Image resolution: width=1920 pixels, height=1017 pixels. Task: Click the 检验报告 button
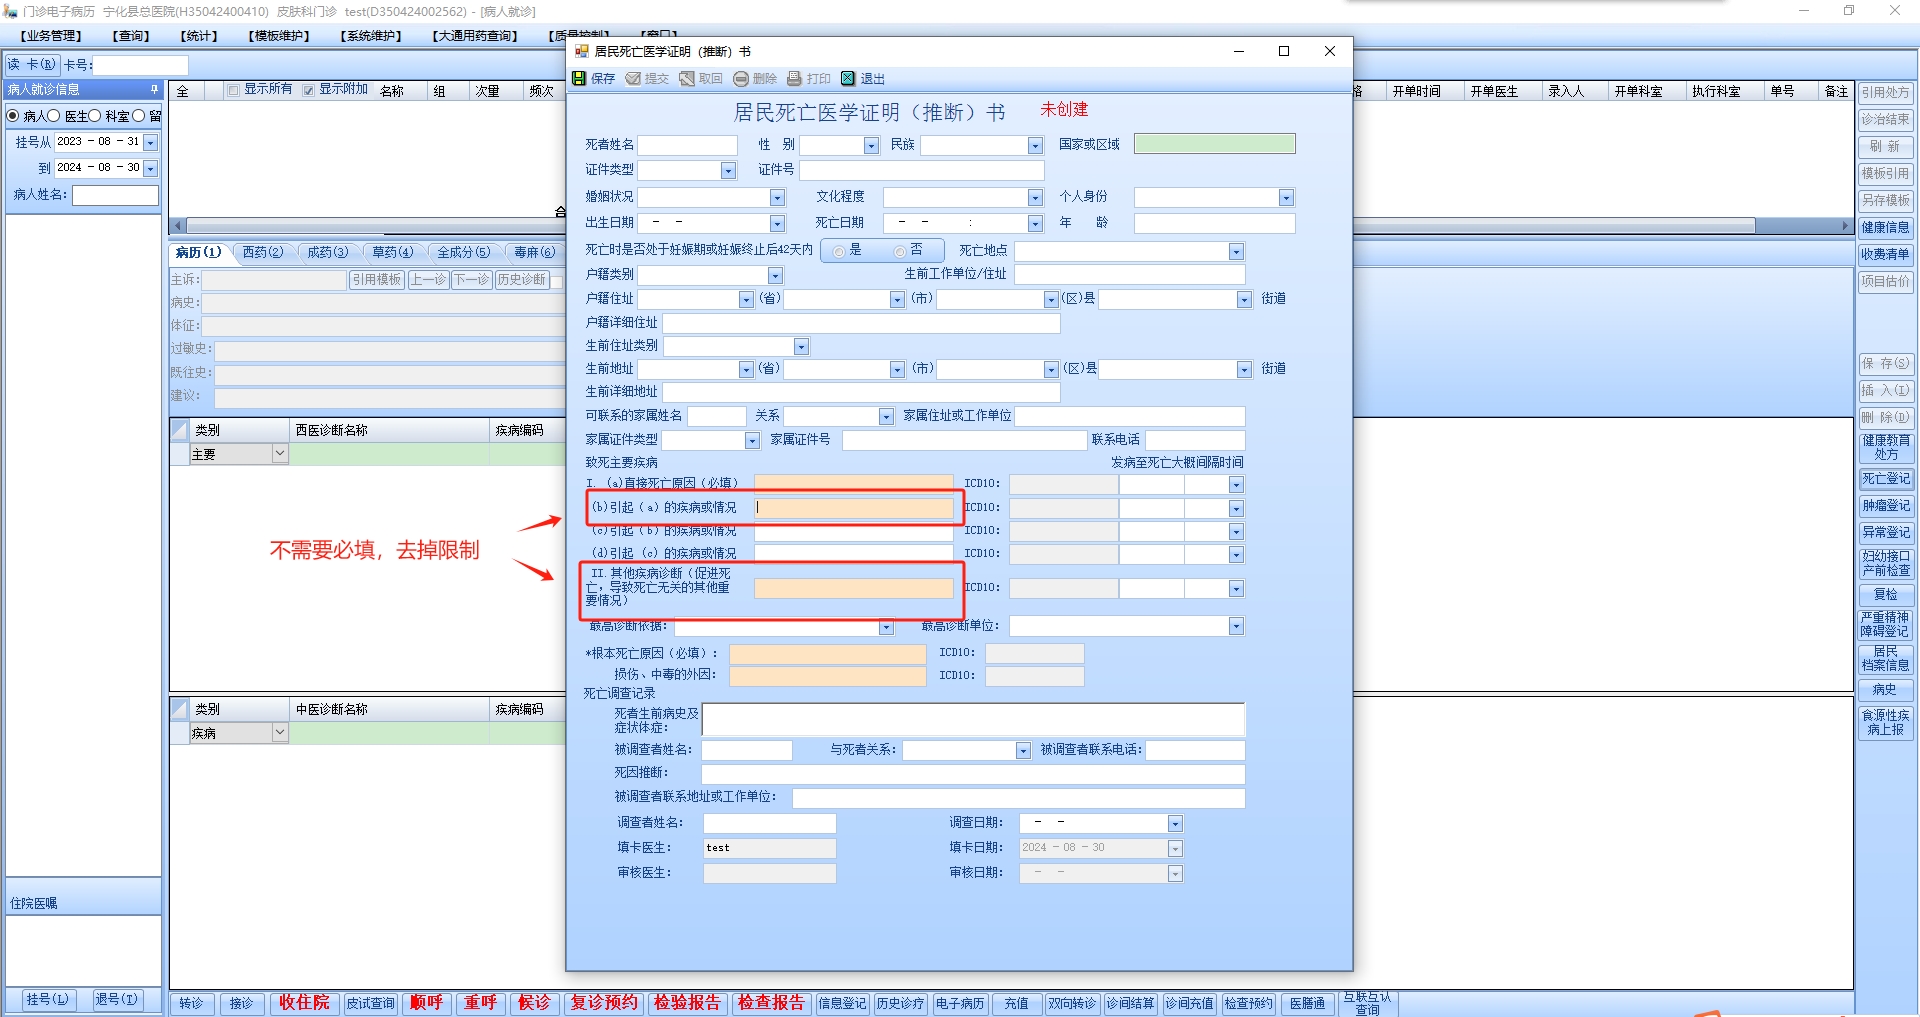pyautogui.click(x=687, y=1002)
